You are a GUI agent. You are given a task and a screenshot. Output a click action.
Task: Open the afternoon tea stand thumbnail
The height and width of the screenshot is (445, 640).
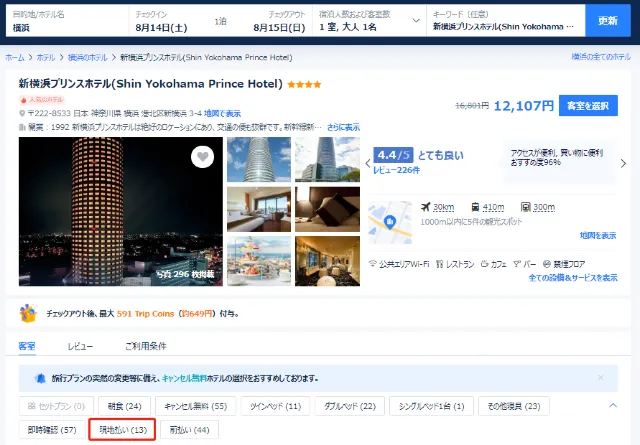click(259, 261)
